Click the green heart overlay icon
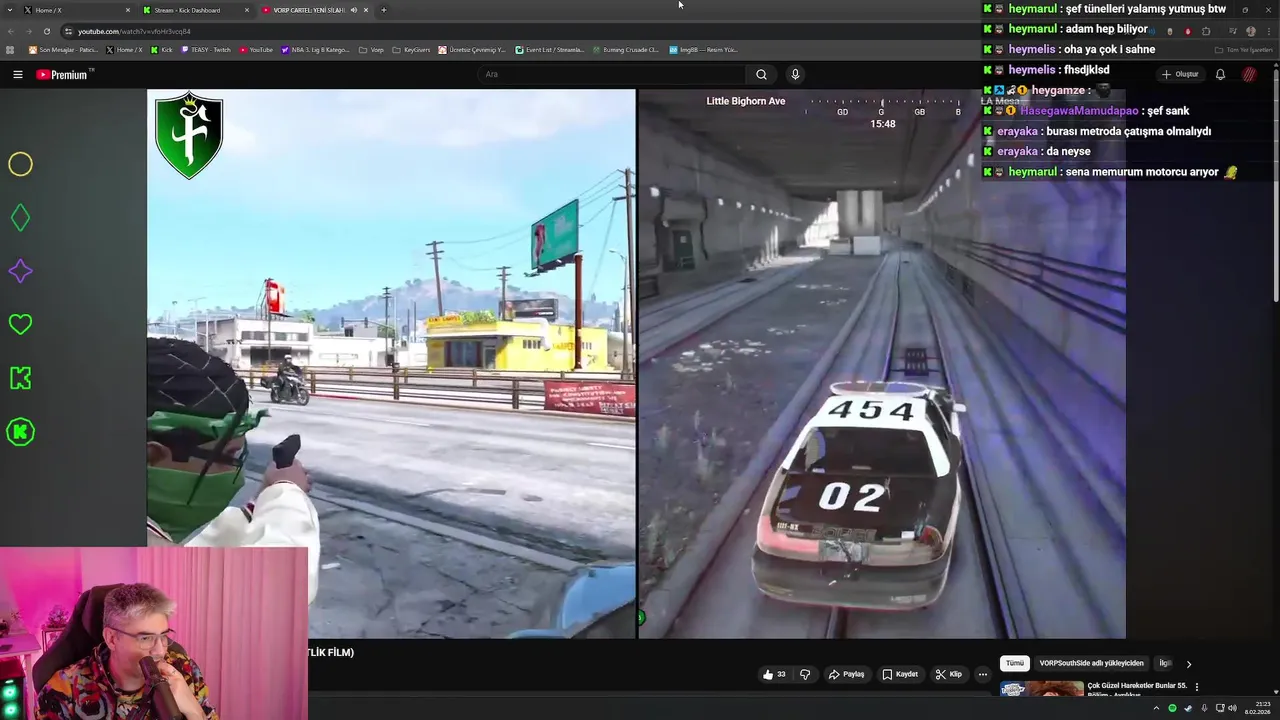The width and height of the screenshot is (1280, 720). point(20,324)
